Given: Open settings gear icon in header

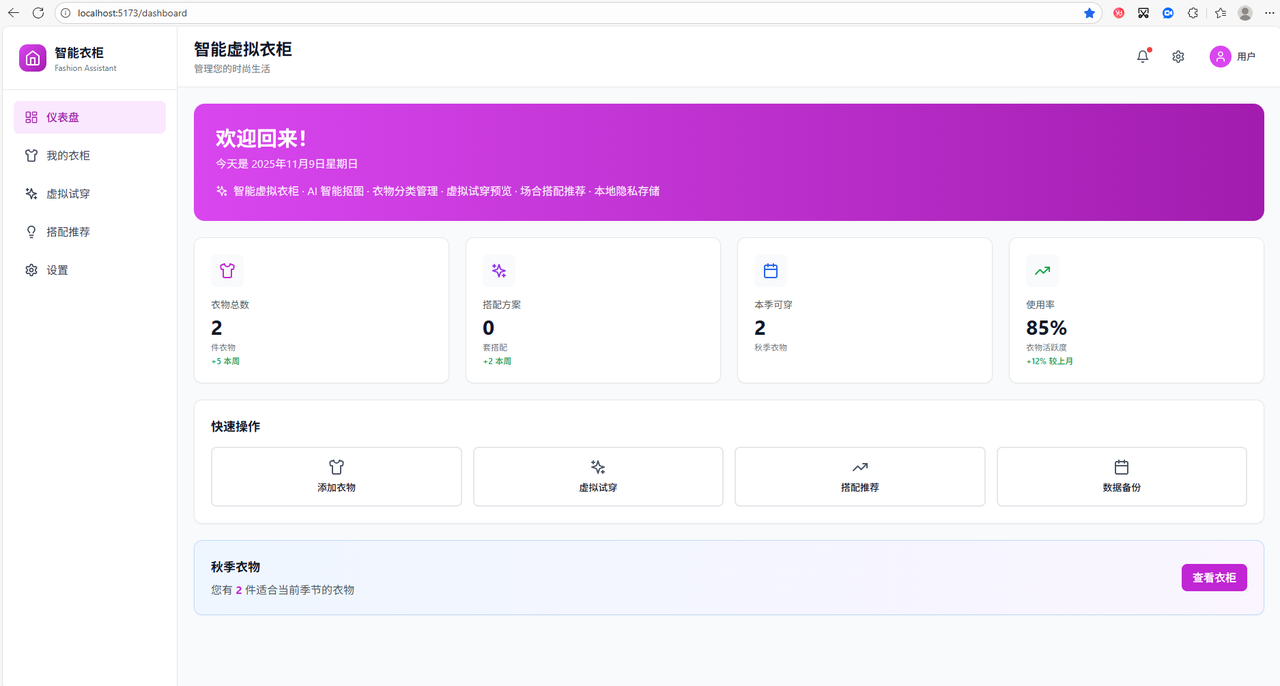Looking at the screenshot, I should [1178, 57].
